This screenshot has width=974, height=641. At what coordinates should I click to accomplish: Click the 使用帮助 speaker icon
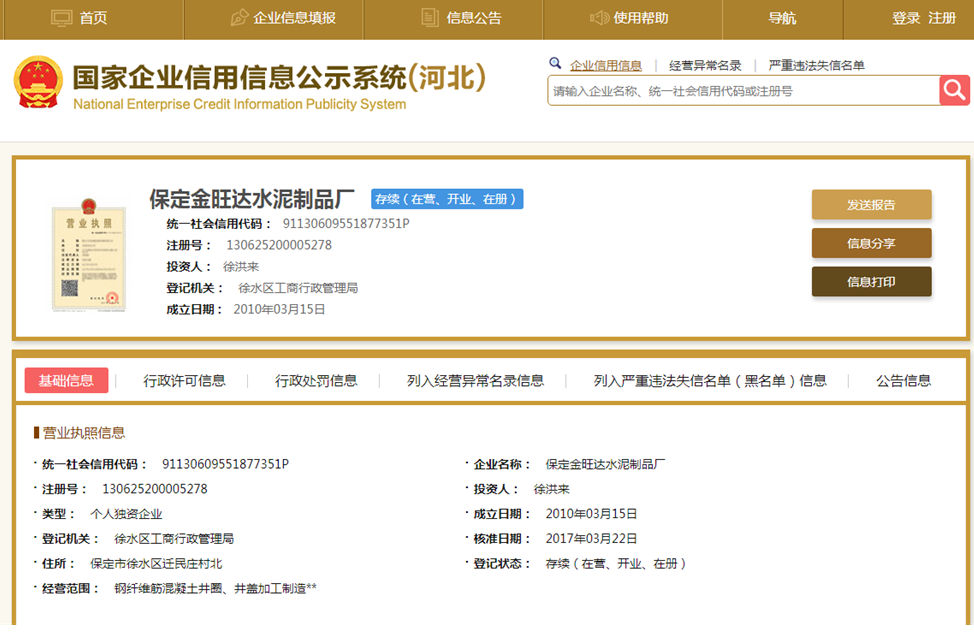pos(602,16)
